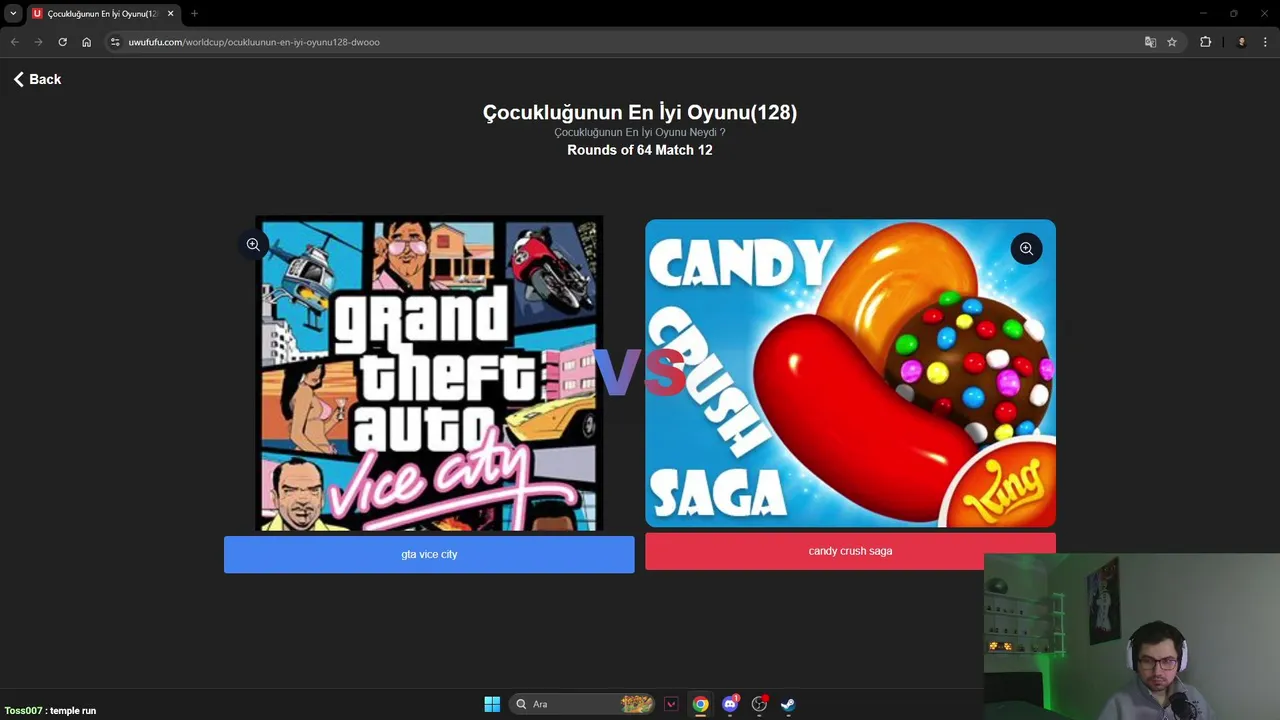
Task: Vote for candy crush saga button
Action: 850,551
